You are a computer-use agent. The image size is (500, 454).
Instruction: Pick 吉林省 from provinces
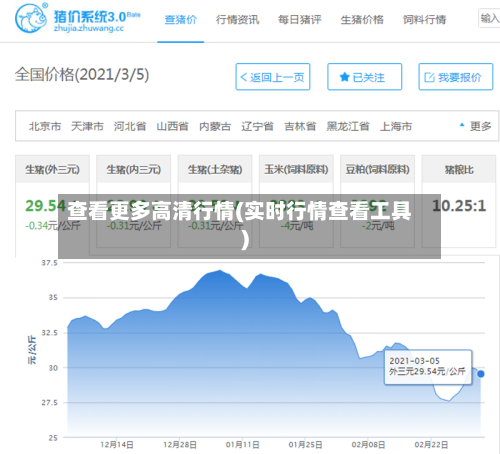click(x=300, y=126)
